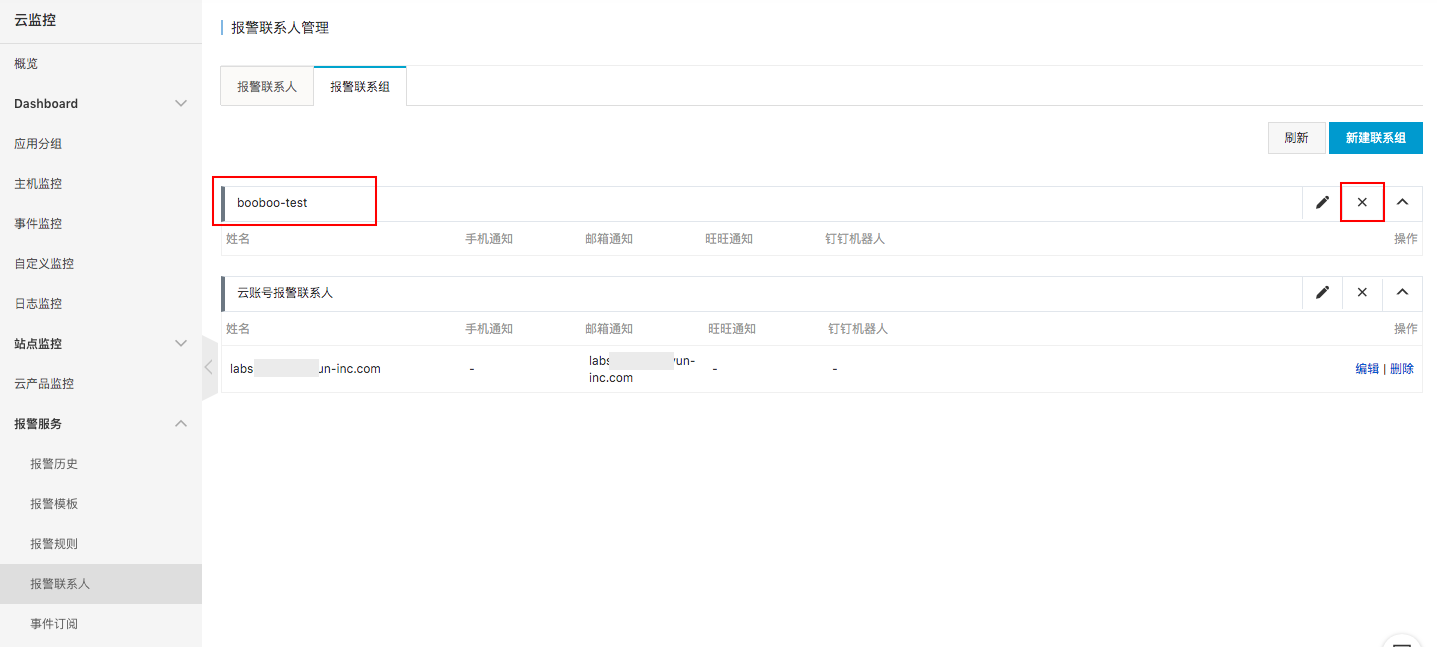Edit the 云账号报警联系人 group with pencil icon

1322,293
